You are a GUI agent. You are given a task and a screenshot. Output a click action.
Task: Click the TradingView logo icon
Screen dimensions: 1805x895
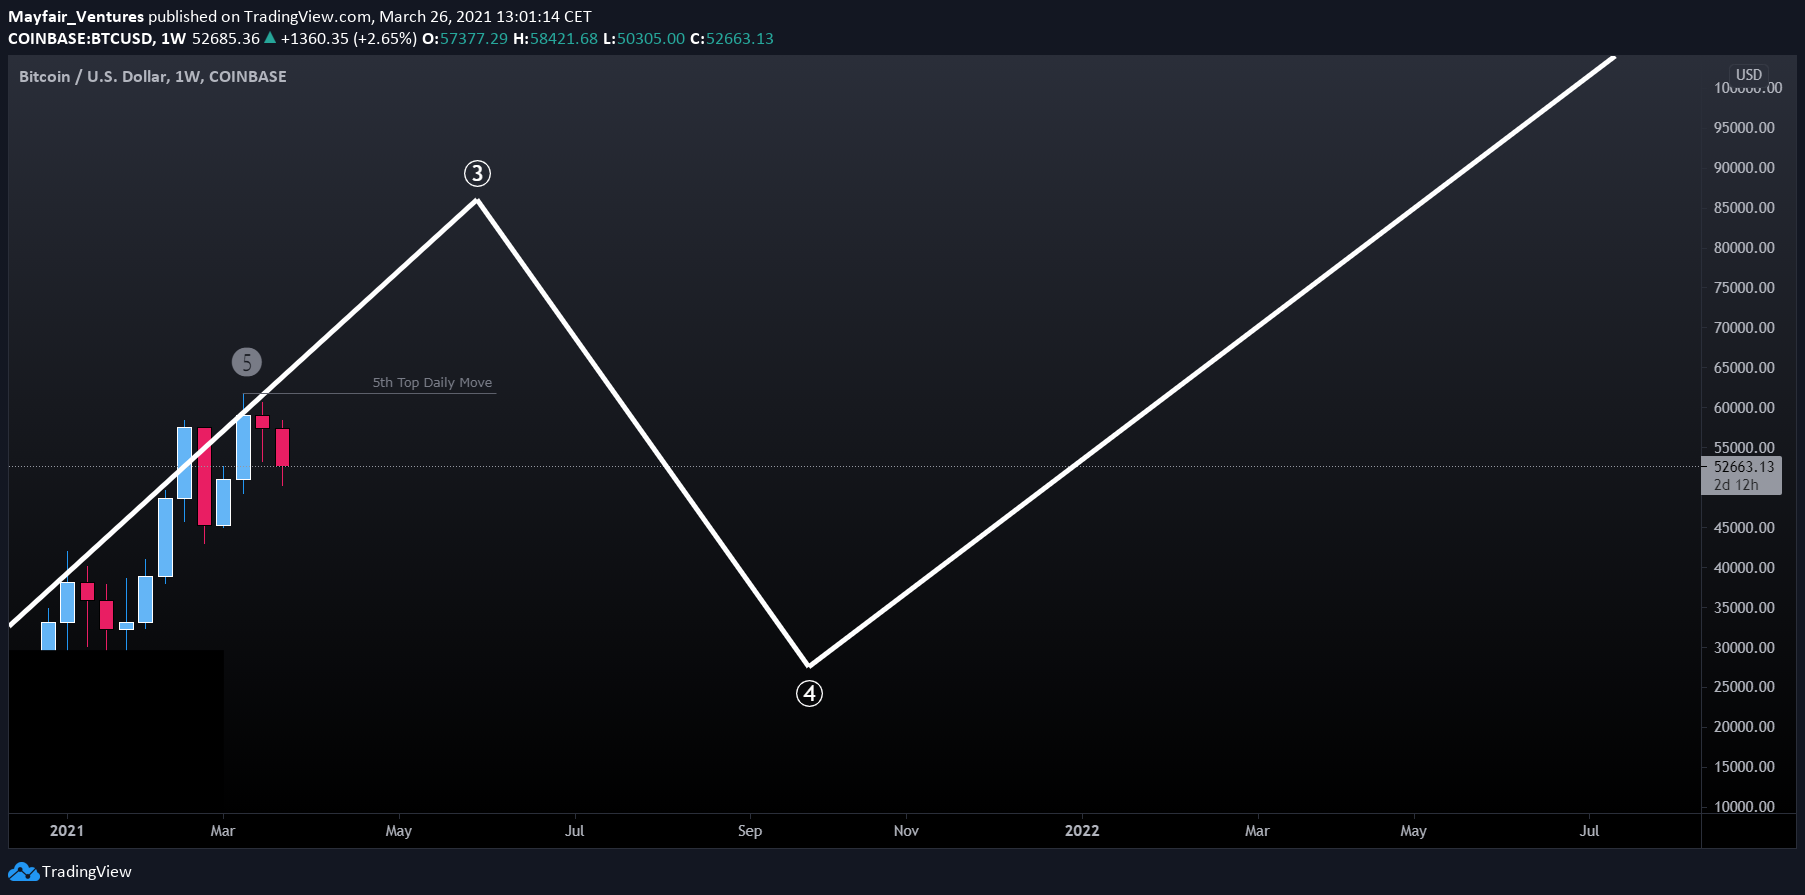tap(23, 872)
